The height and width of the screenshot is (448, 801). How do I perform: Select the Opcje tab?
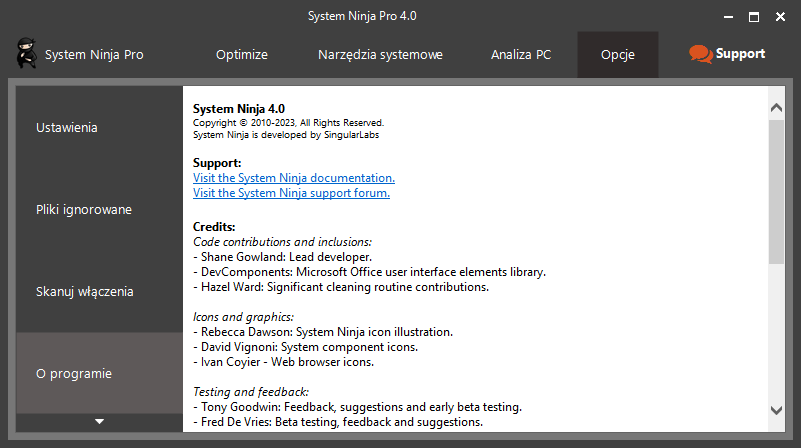pos(618,55)
